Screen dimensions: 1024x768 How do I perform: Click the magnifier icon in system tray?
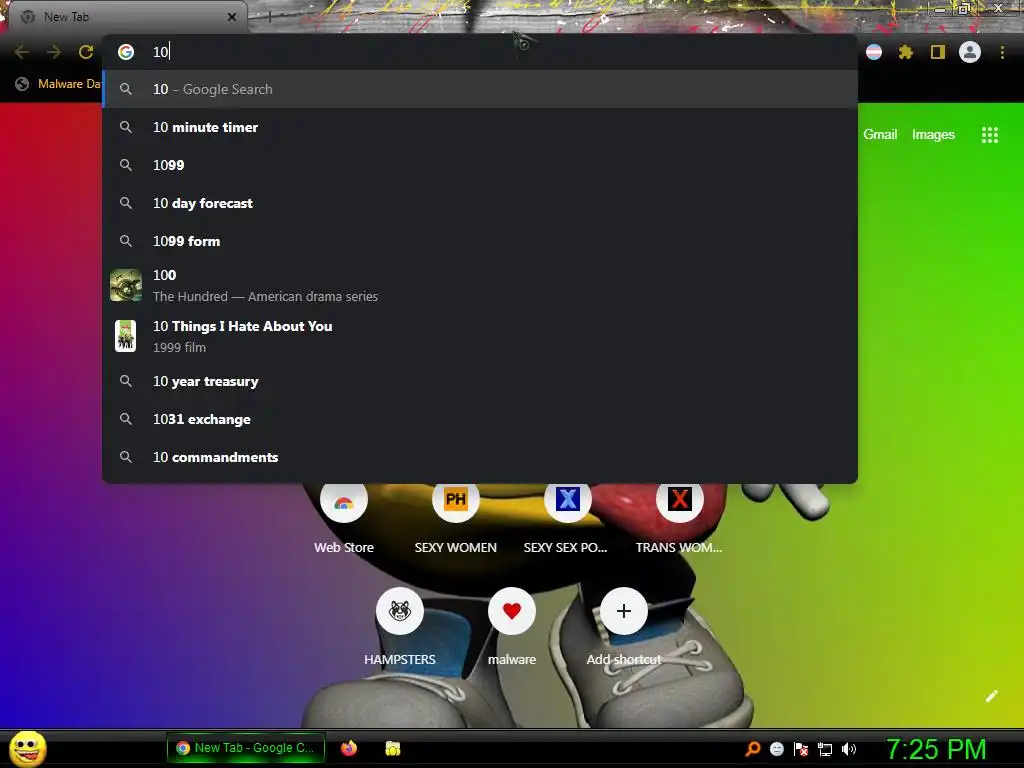tap(753, 748)
